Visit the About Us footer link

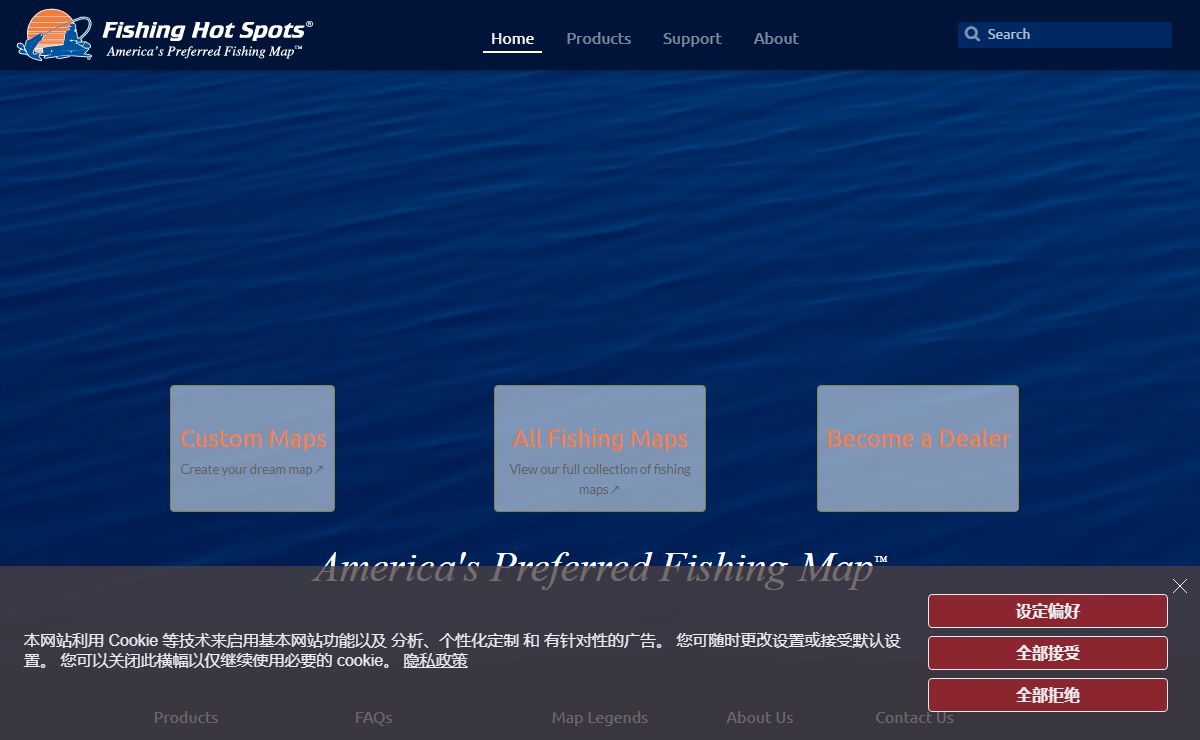[x=759, y=717]
